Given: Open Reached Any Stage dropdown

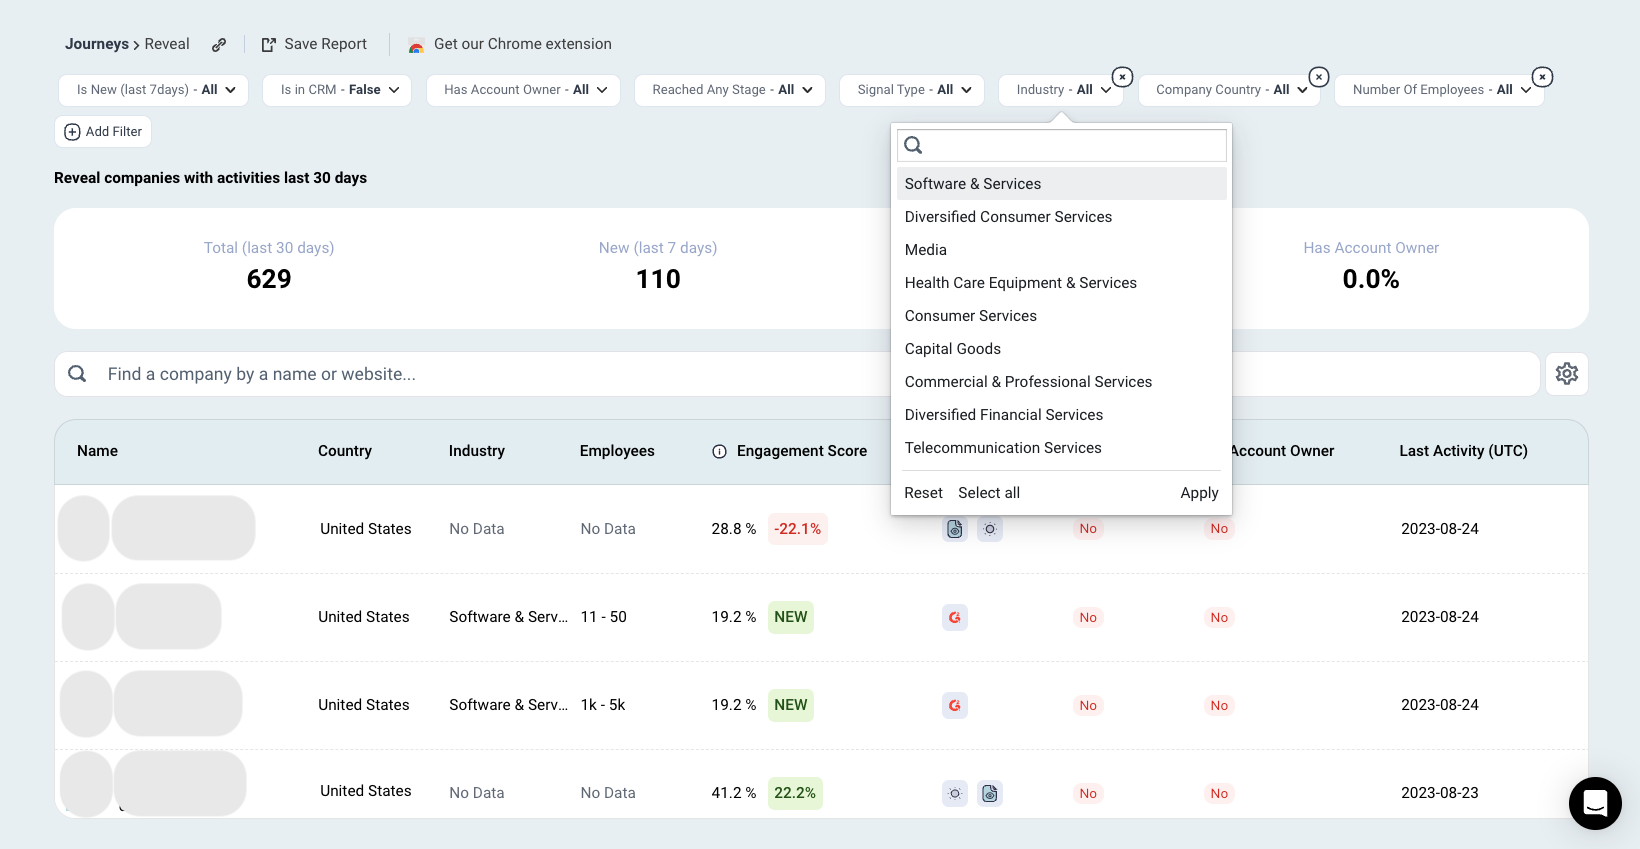Looking at the screenshot, I should pos(730,90).
